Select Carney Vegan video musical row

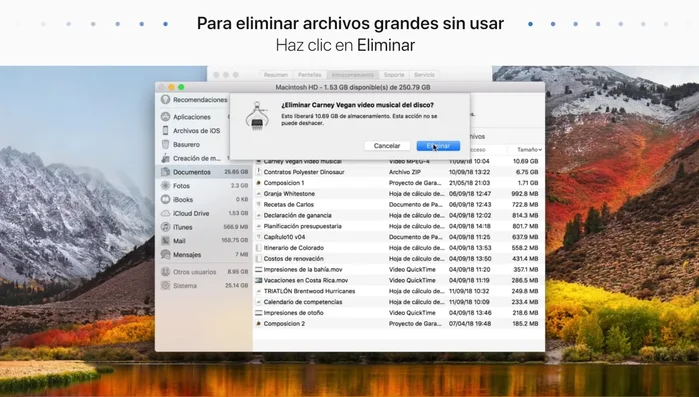coord(399,161)
